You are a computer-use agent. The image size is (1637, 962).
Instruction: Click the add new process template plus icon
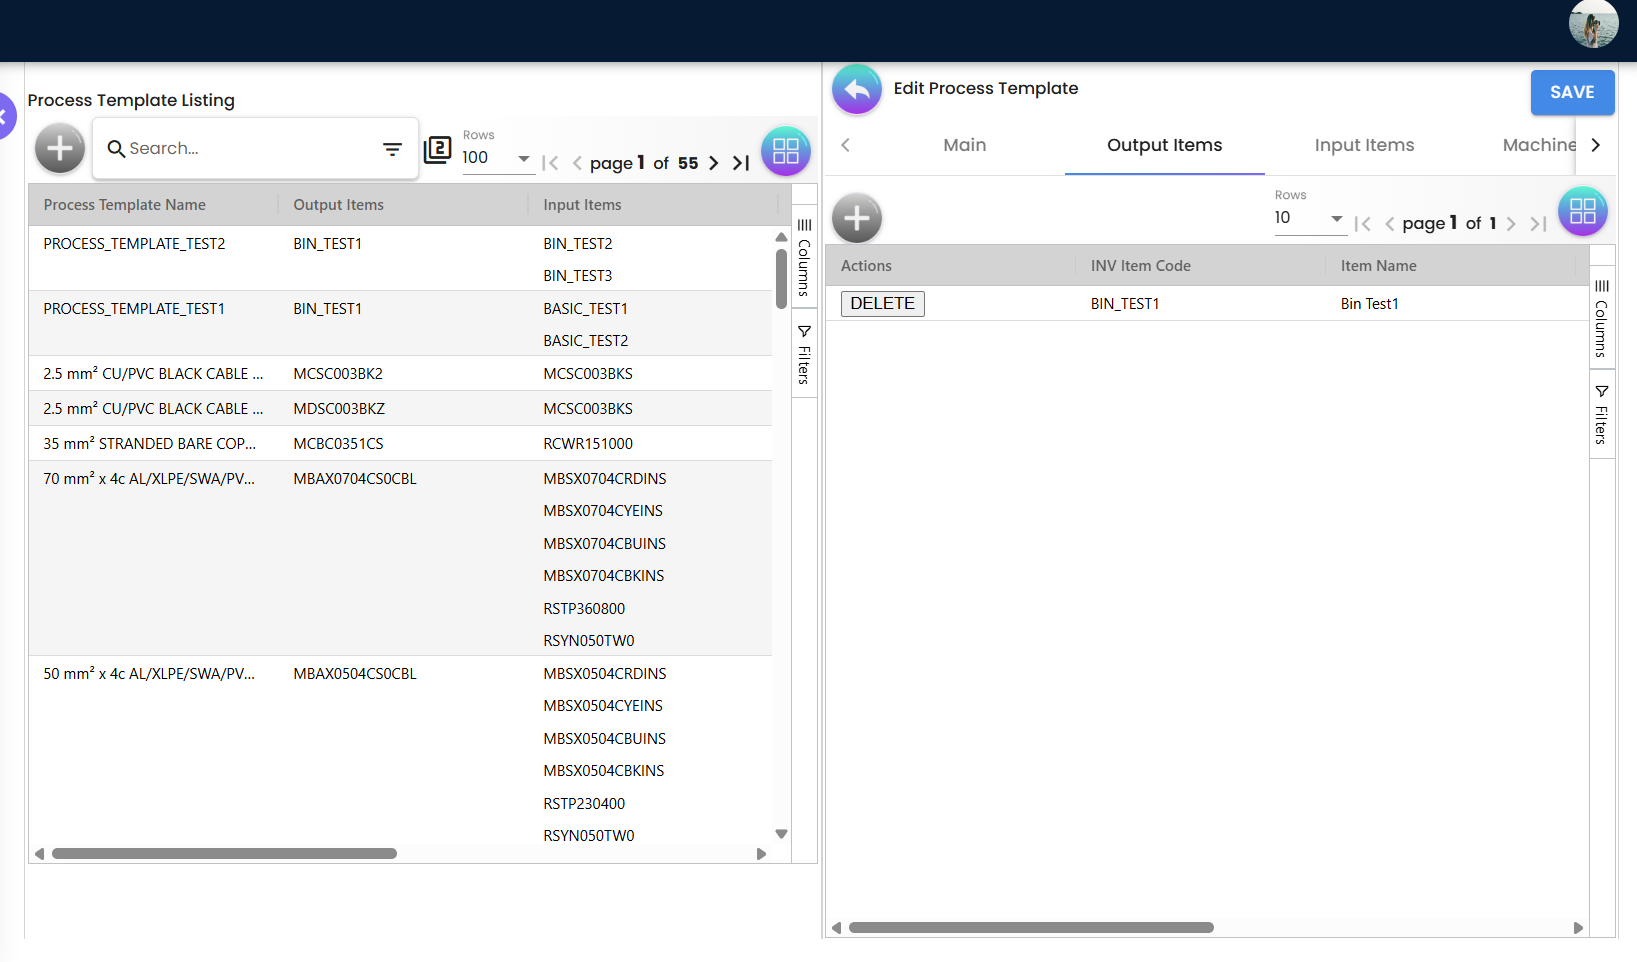[59, 148]
